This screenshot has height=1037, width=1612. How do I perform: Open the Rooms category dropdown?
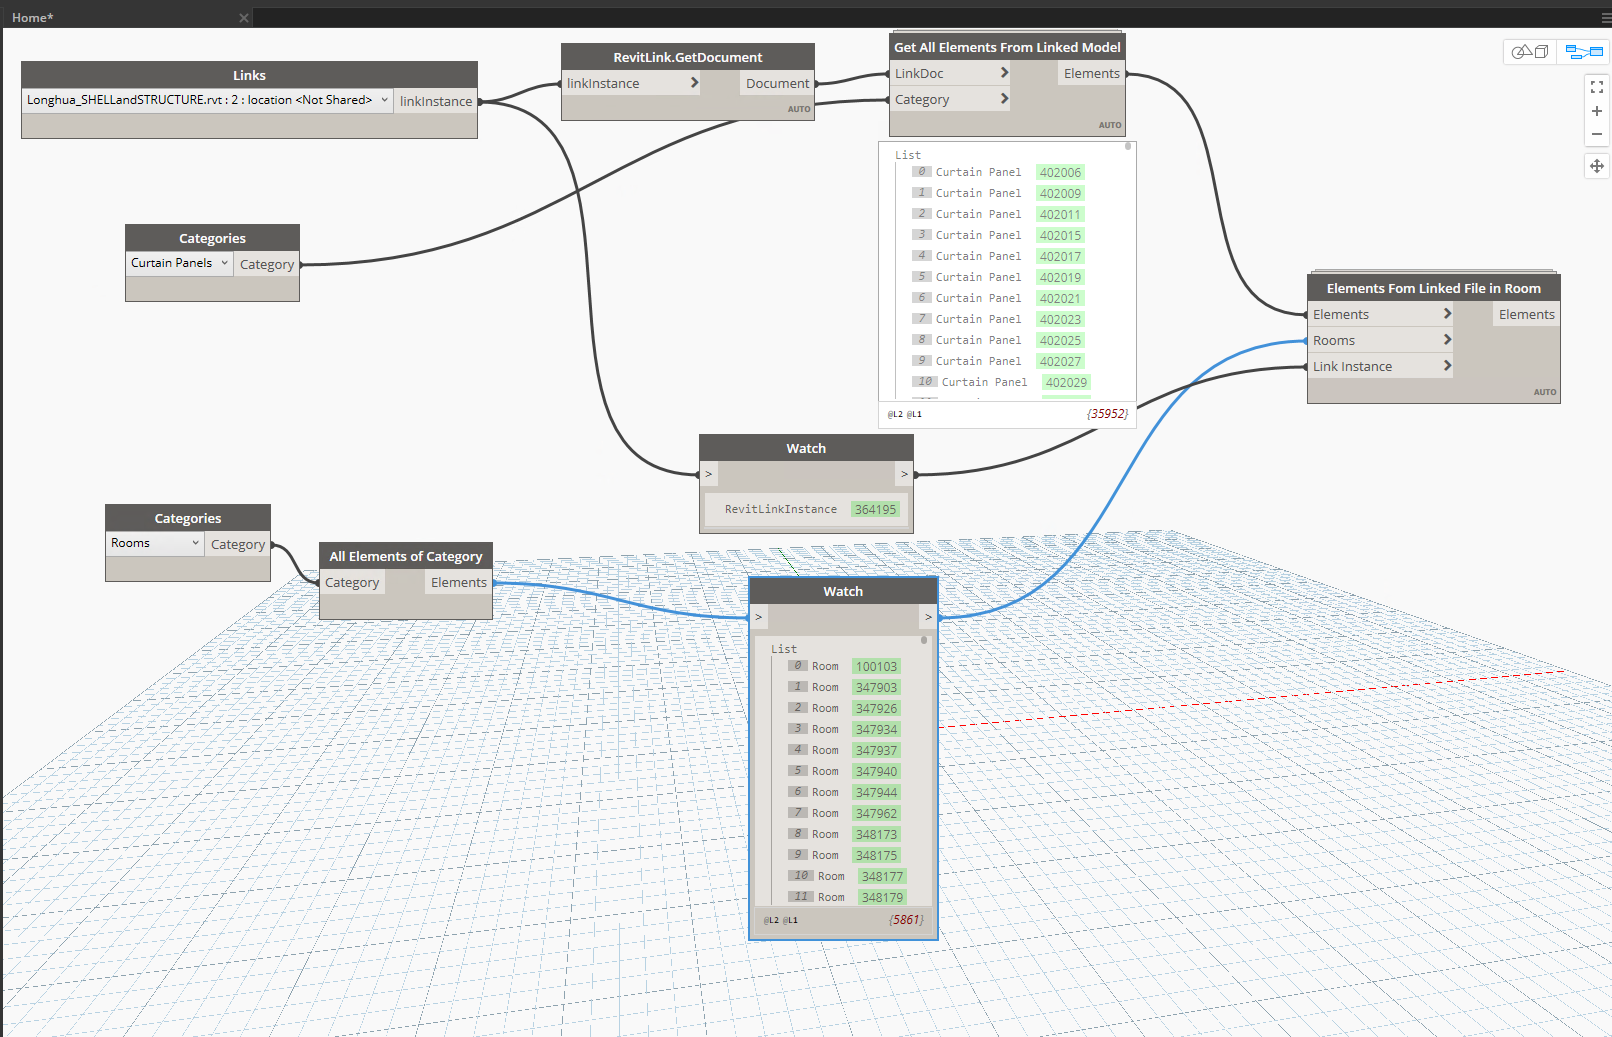[195, 543]
